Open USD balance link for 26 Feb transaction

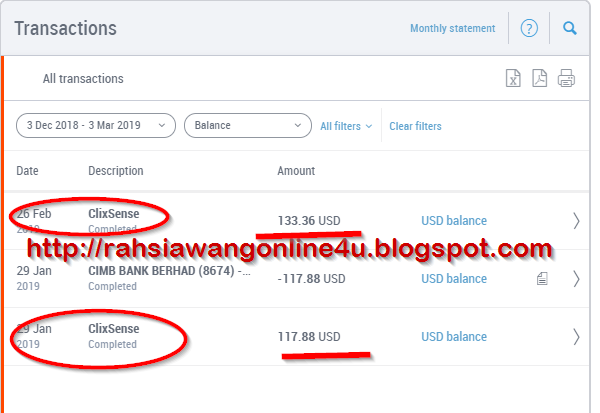(x=454, y=221)
